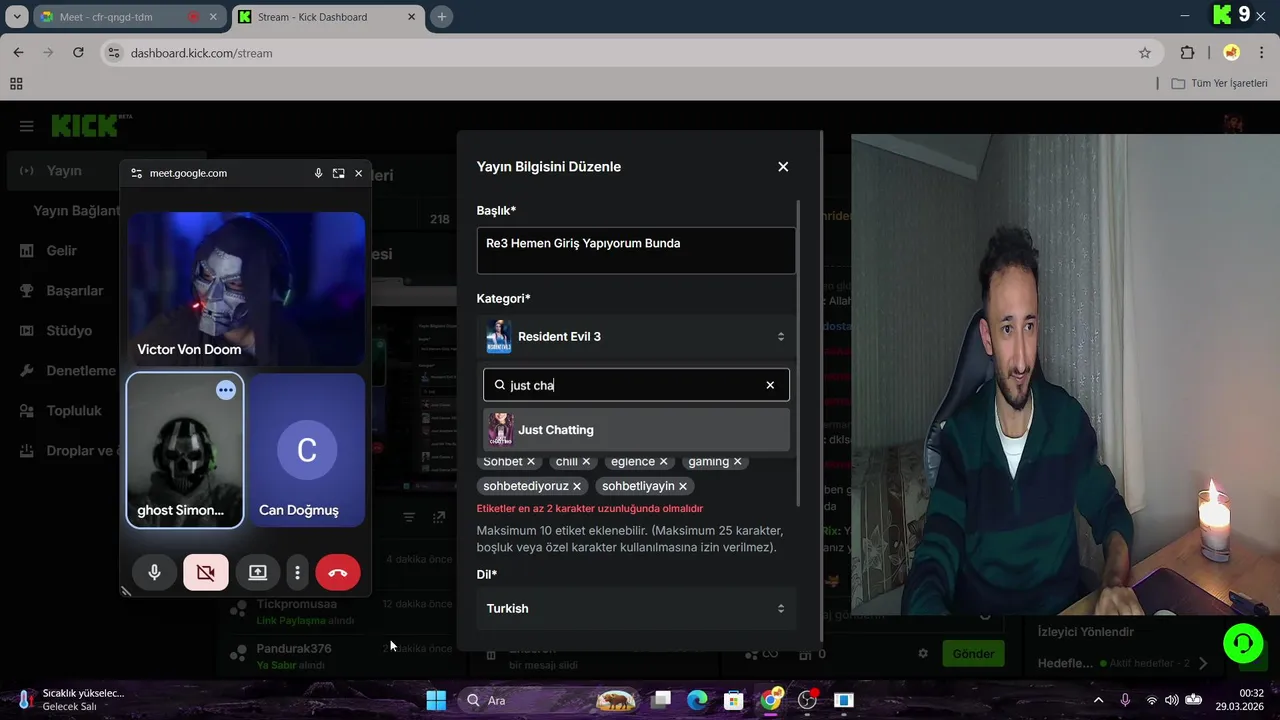Open the tab search dropdown arrow

click(x=17, y=17)
